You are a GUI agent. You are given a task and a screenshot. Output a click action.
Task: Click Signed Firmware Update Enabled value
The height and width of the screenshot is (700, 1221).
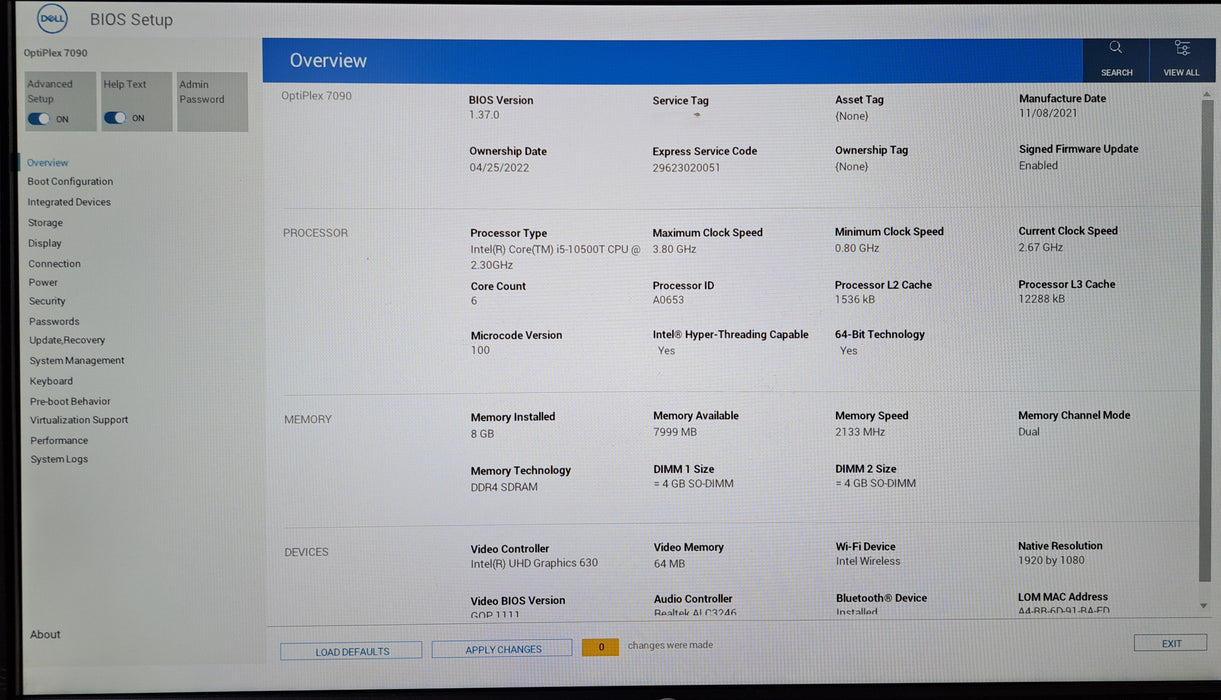1038,165
